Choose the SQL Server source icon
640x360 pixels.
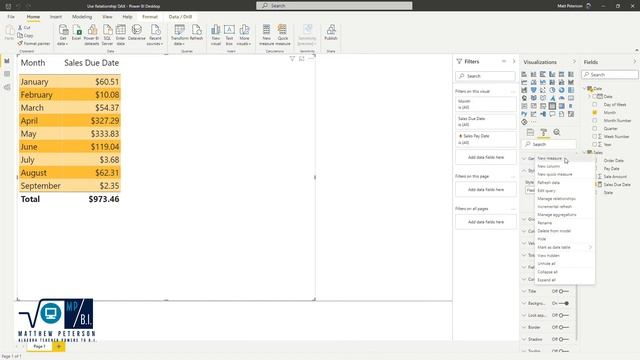[107, 34]
